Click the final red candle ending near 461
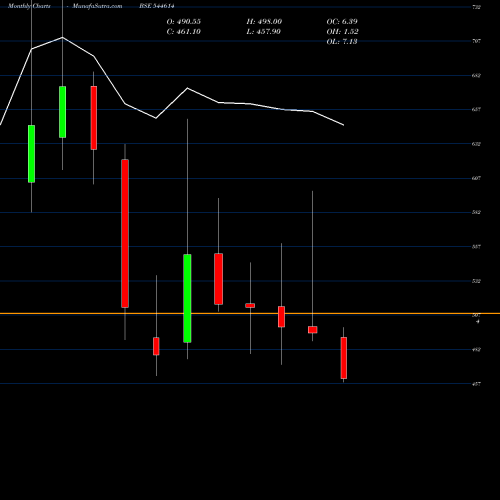This screenshot has height=500, width=500. tap(344, 358)
